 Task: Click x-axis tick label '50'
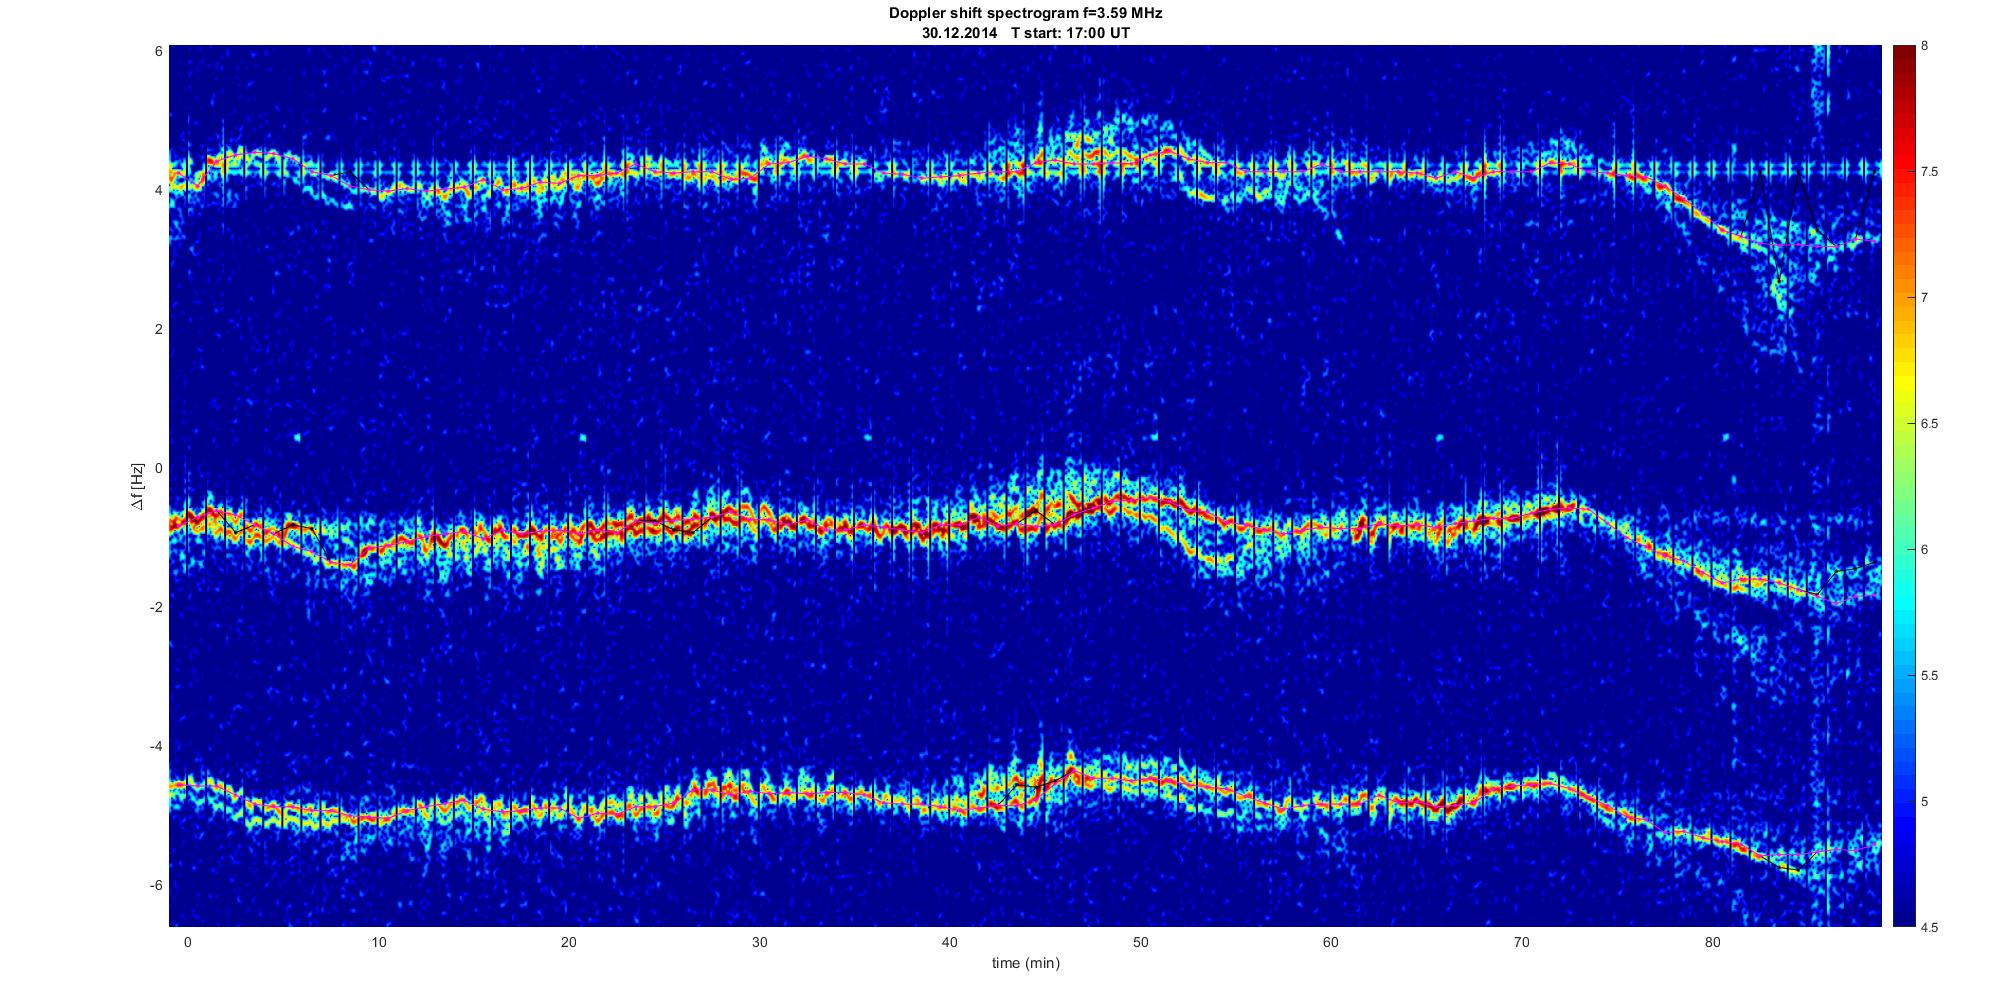[1140, 942]
